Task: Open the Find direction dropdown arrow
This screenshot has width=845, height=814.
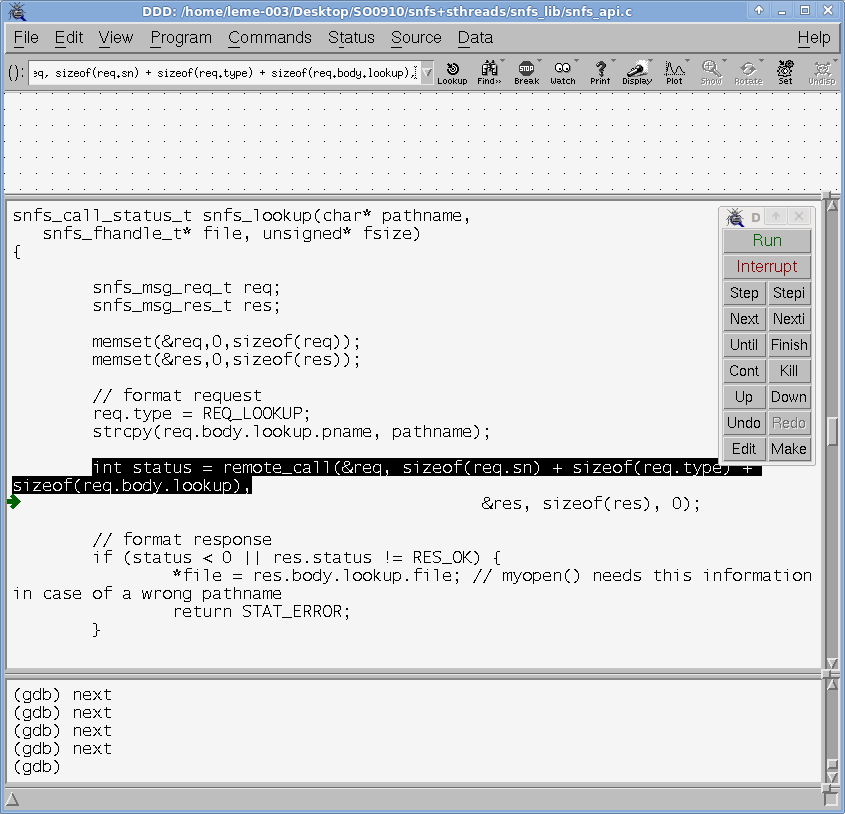Action: coord(502,61)
